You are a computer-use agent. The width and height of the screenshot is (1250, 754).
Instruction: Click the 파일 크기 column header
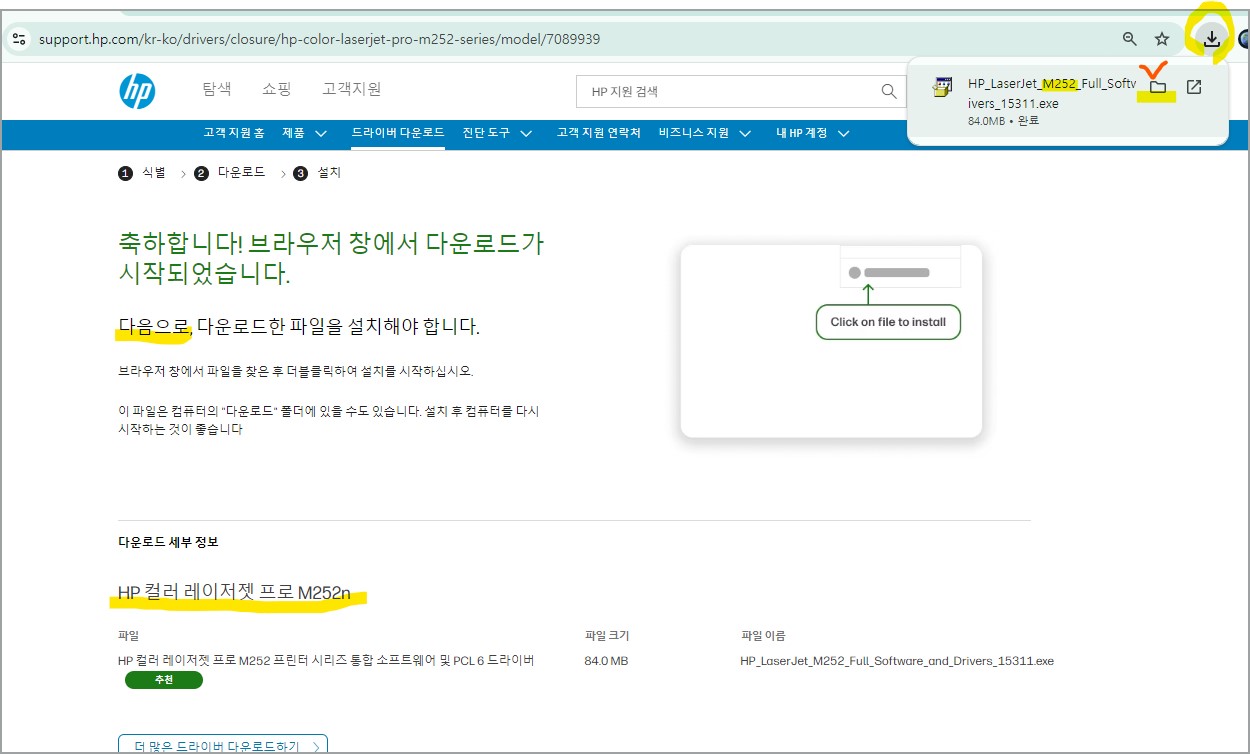point(607,636)
